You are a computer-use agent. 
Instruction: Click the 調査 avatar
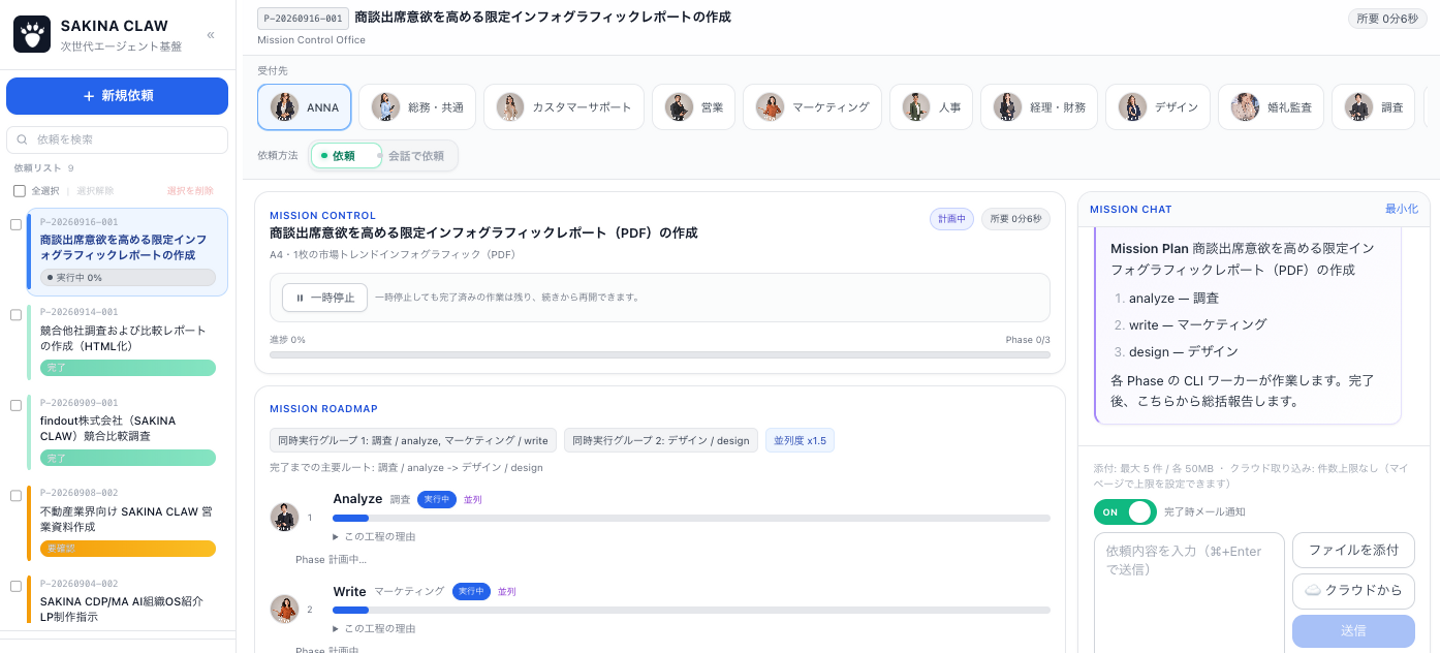pyautogui.click(x=1358, y=107)
